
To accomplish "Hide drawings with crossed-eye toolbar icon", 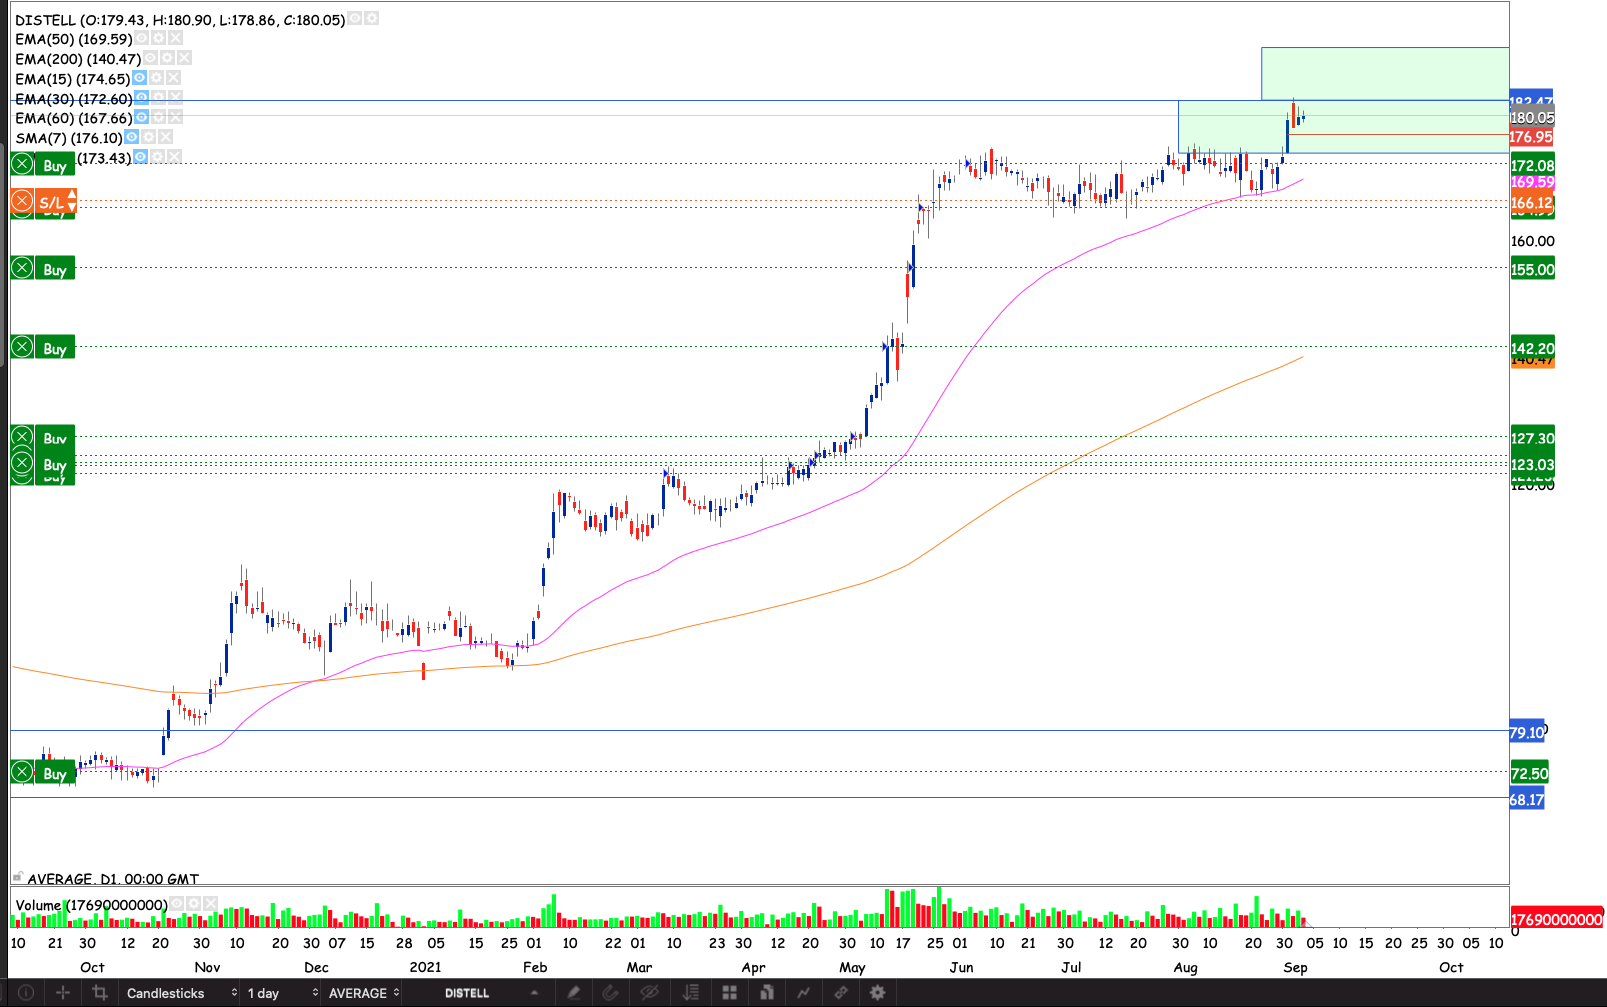I will (649, 993).
